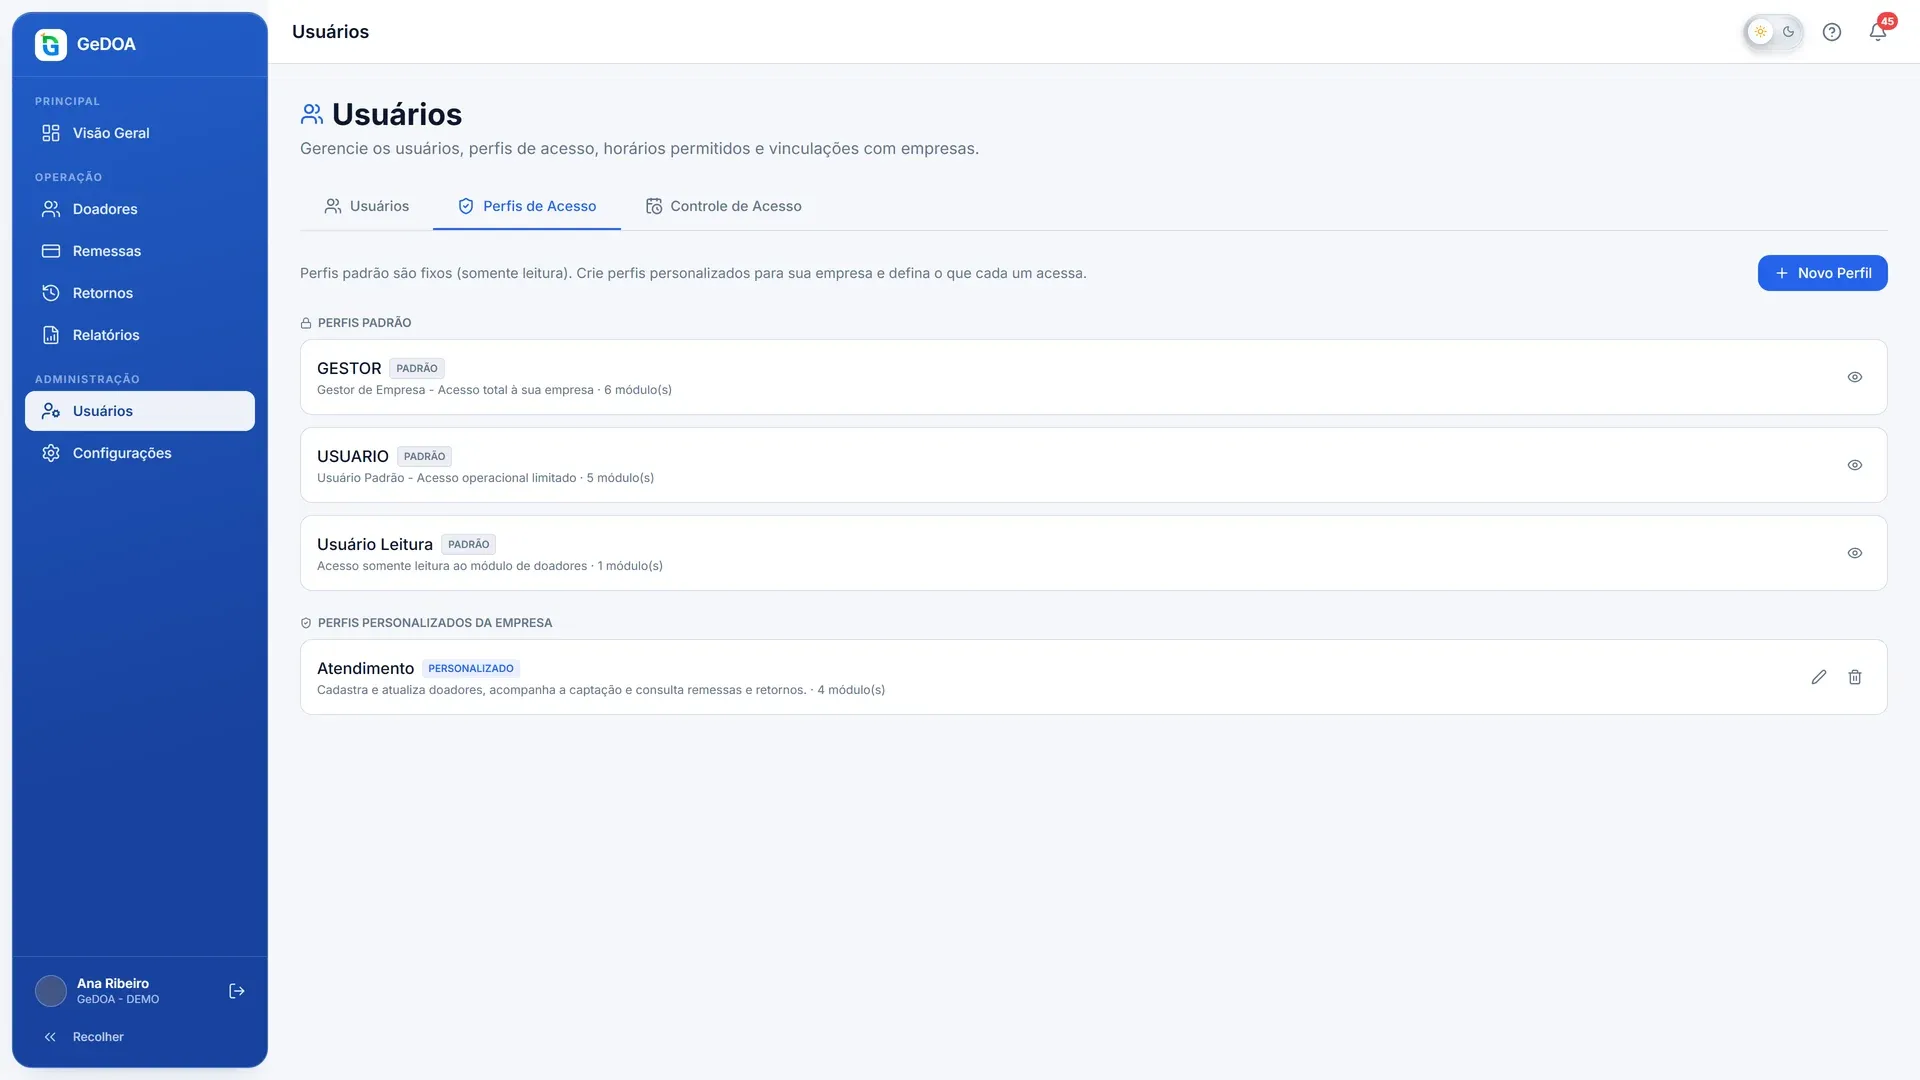Open Visão Geral in the sidebar

[140, 133]
